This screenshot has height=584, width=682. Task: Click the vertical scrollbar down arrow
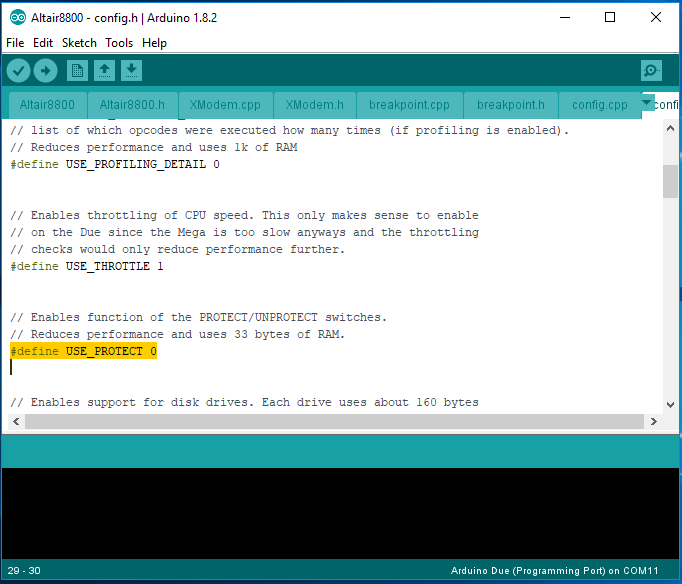(670, 405)
